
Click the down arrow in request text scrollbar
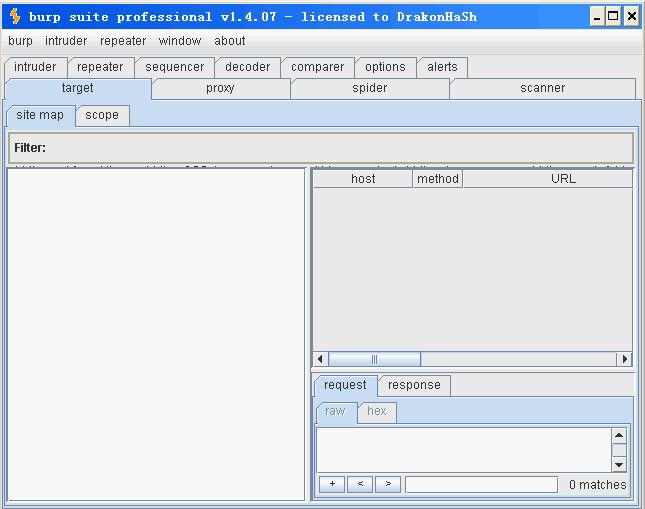click(619, 465)
